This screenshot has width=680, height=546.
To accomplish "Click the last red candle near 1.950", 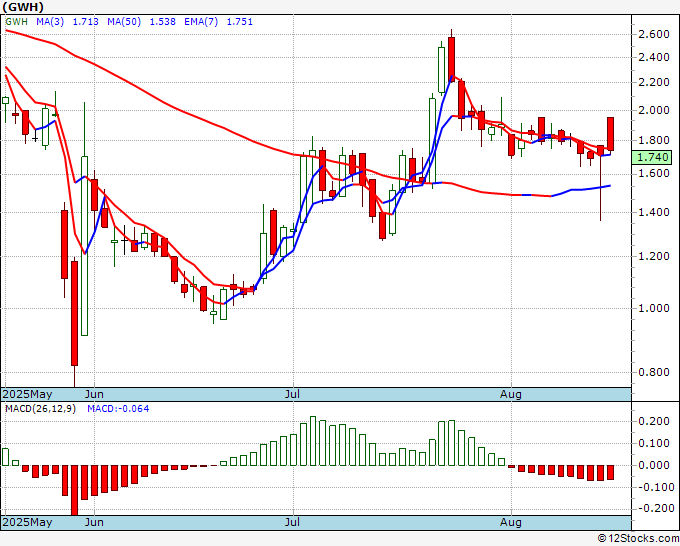I will point(610,134).
